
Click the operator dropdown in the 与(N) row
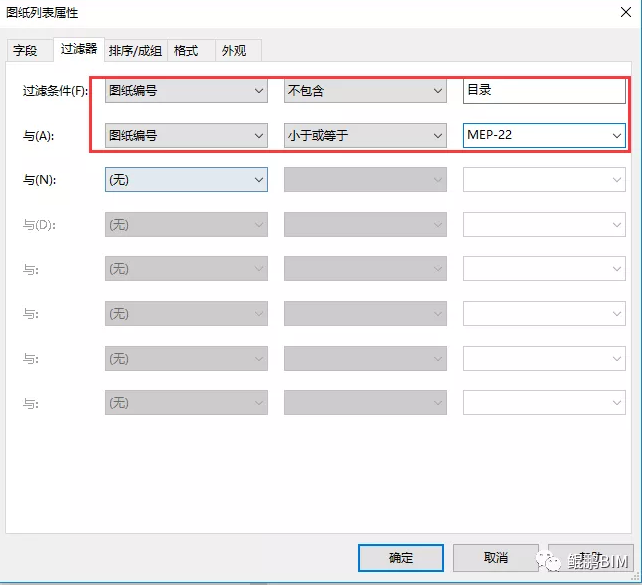pos(365,180)
